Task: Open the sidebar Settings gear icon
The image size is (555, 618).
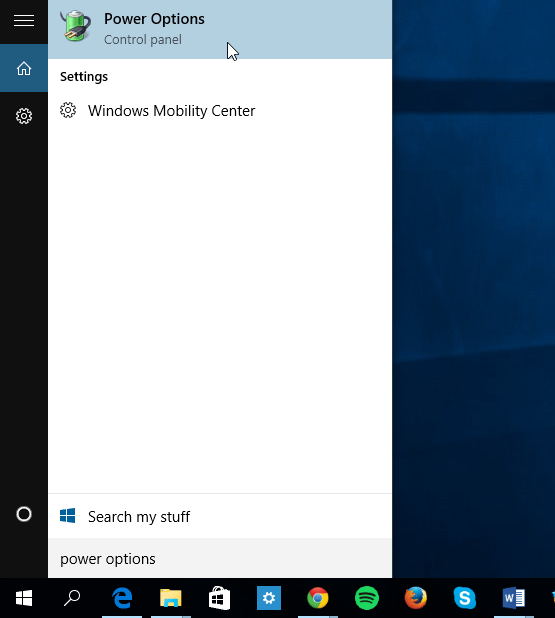Action: [x=24, y=116]
